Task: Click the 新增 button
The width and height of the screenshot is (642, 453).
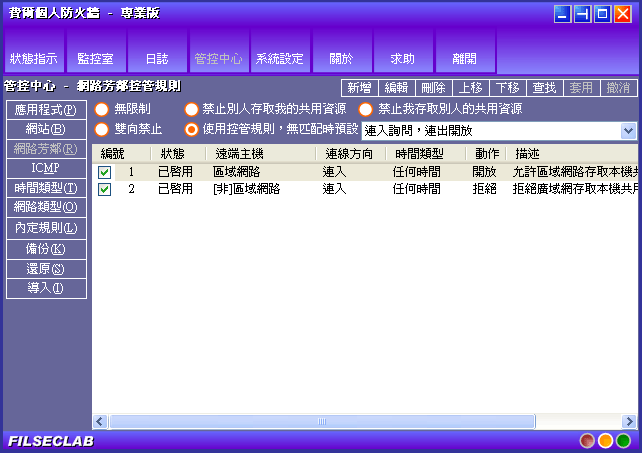Action: point(360,88)
